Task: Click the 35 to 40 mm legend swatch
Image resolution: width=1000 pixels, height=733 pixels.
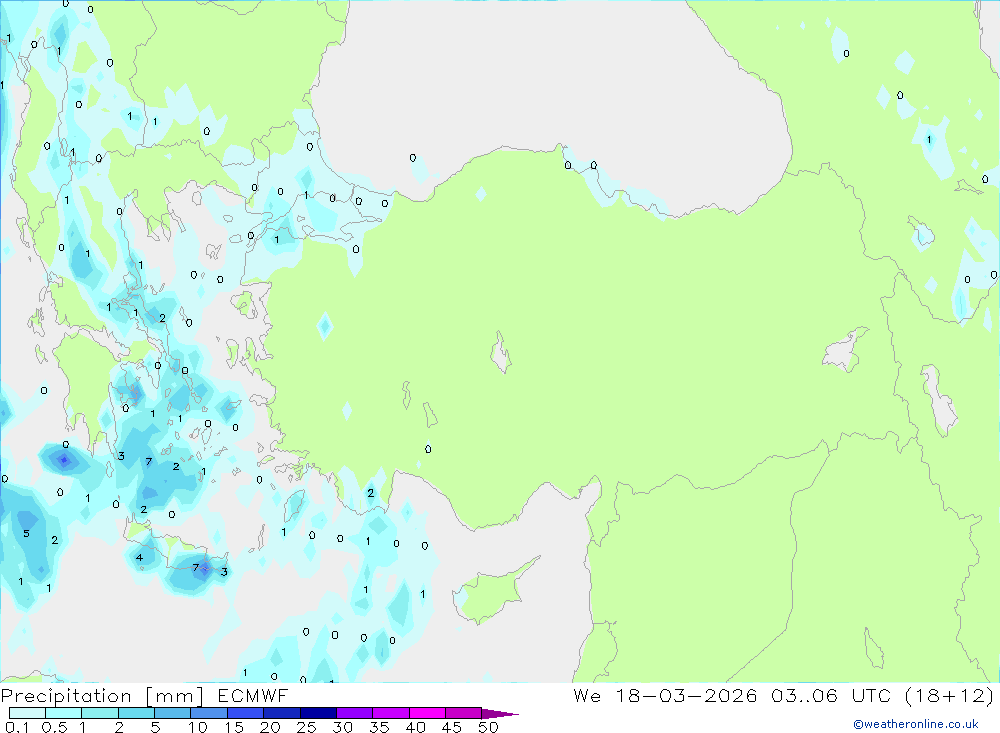Action: pos(391,713)
